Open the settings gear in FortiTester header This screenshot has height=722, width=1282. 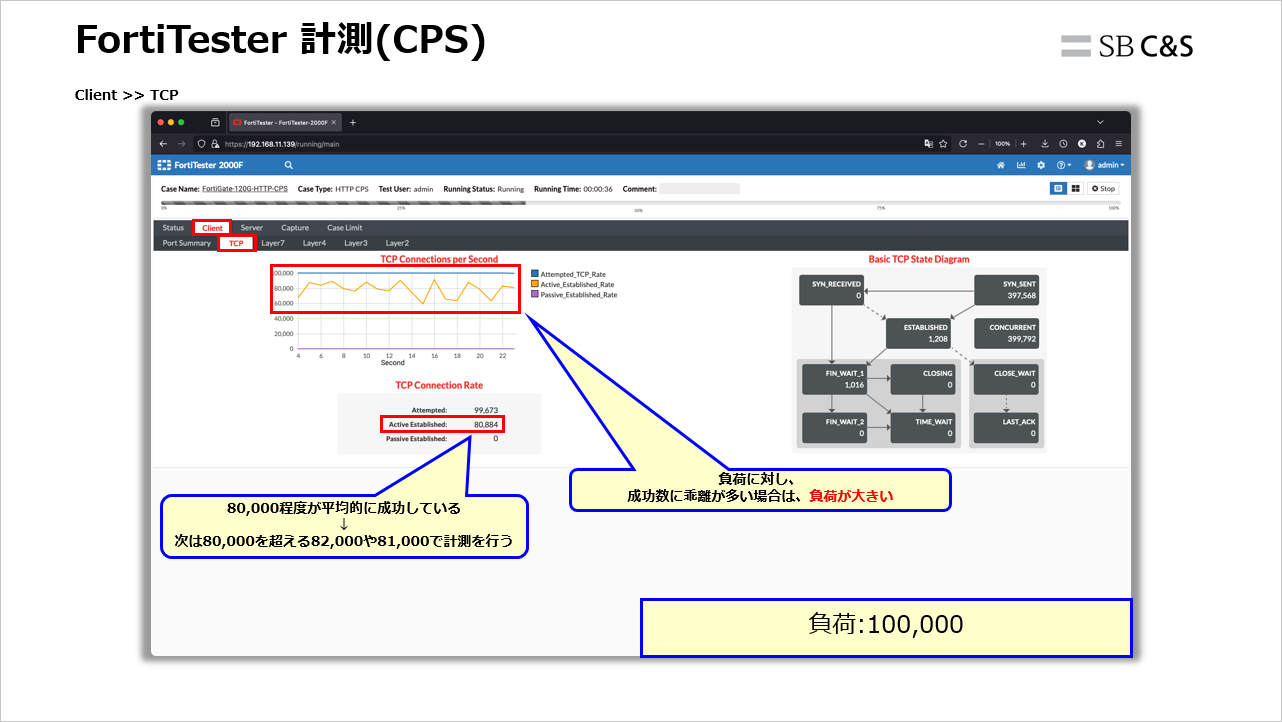(1041, 165)
